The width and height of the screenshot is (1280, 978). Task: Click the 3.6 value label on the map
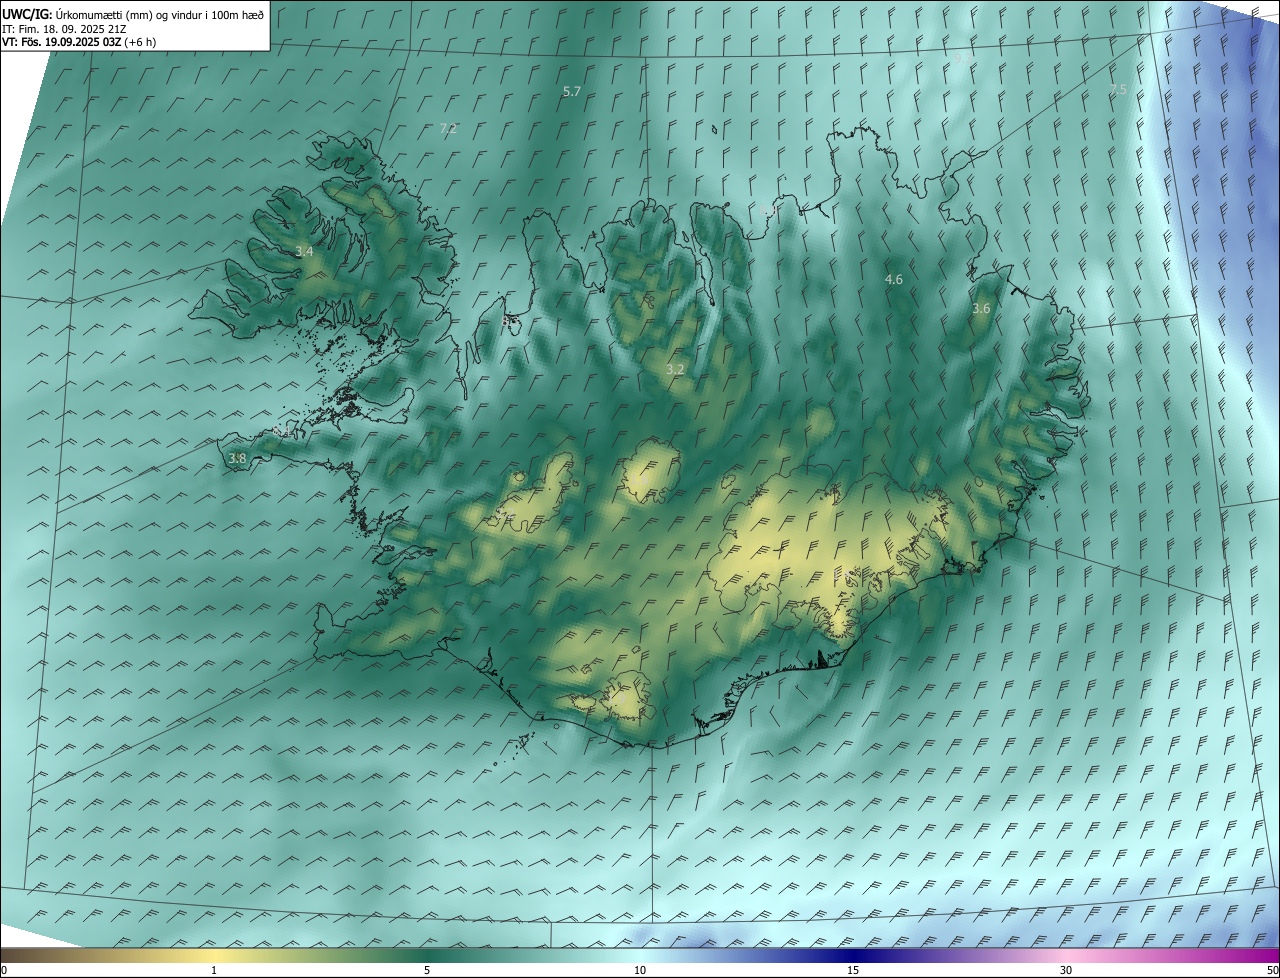tap(981, 309)
